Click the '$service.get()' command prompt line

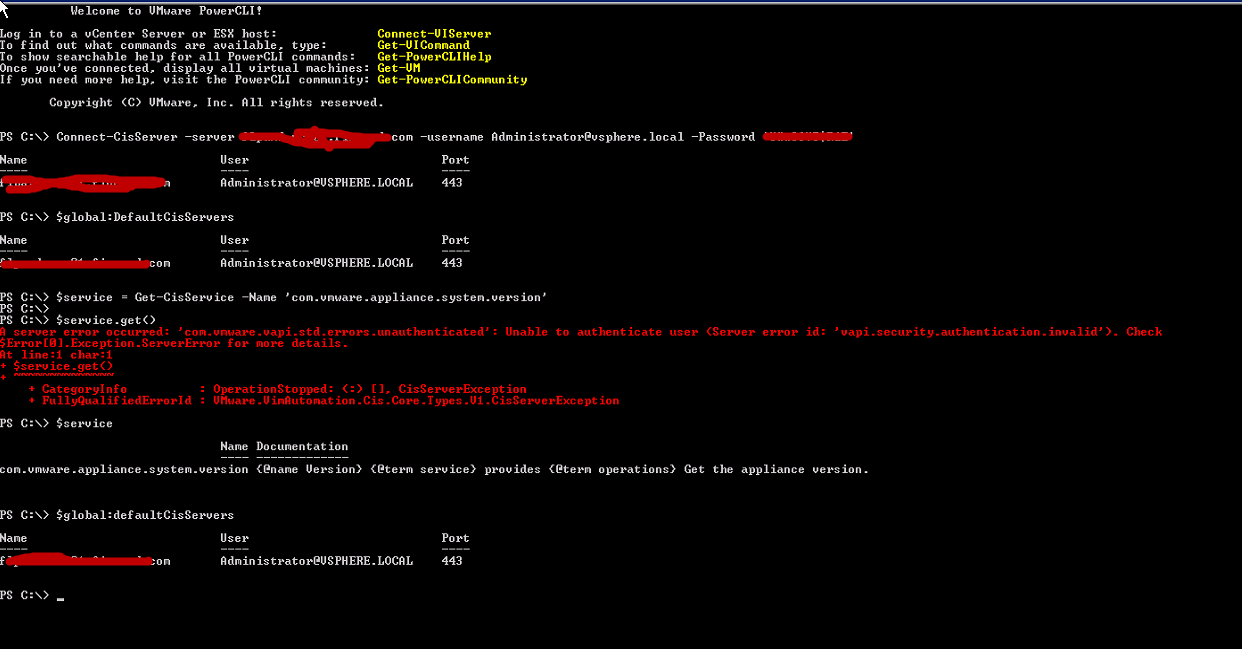coord(78,320)
